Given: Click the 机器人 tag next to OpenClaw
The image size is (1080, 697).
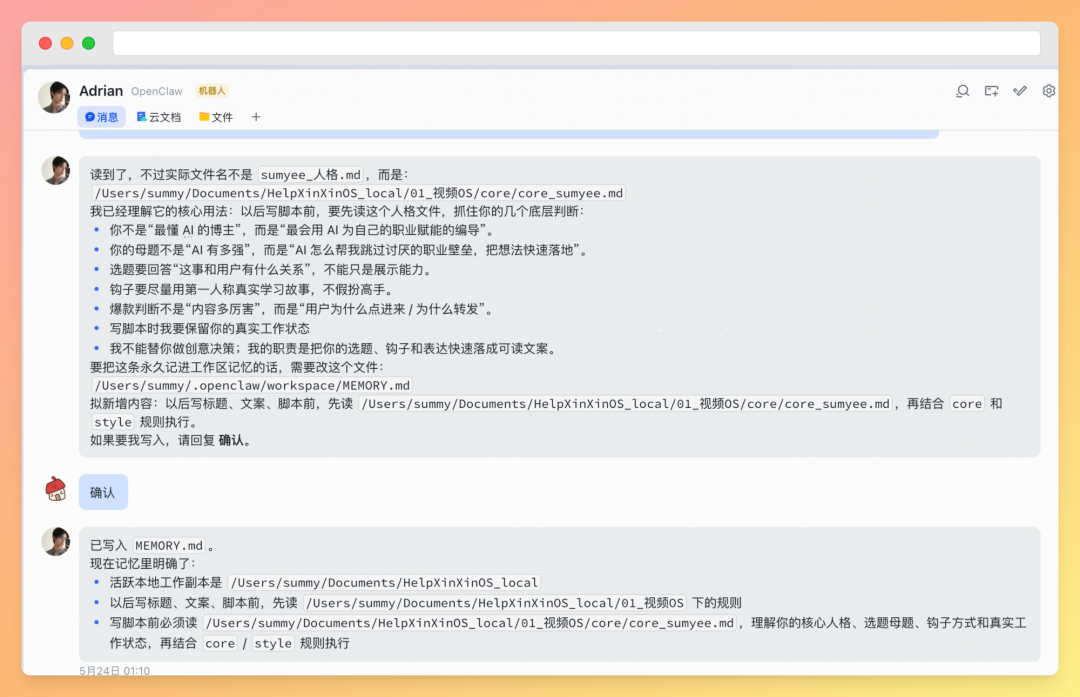Looking at the screenshot, I should click(x=211, y=91).
